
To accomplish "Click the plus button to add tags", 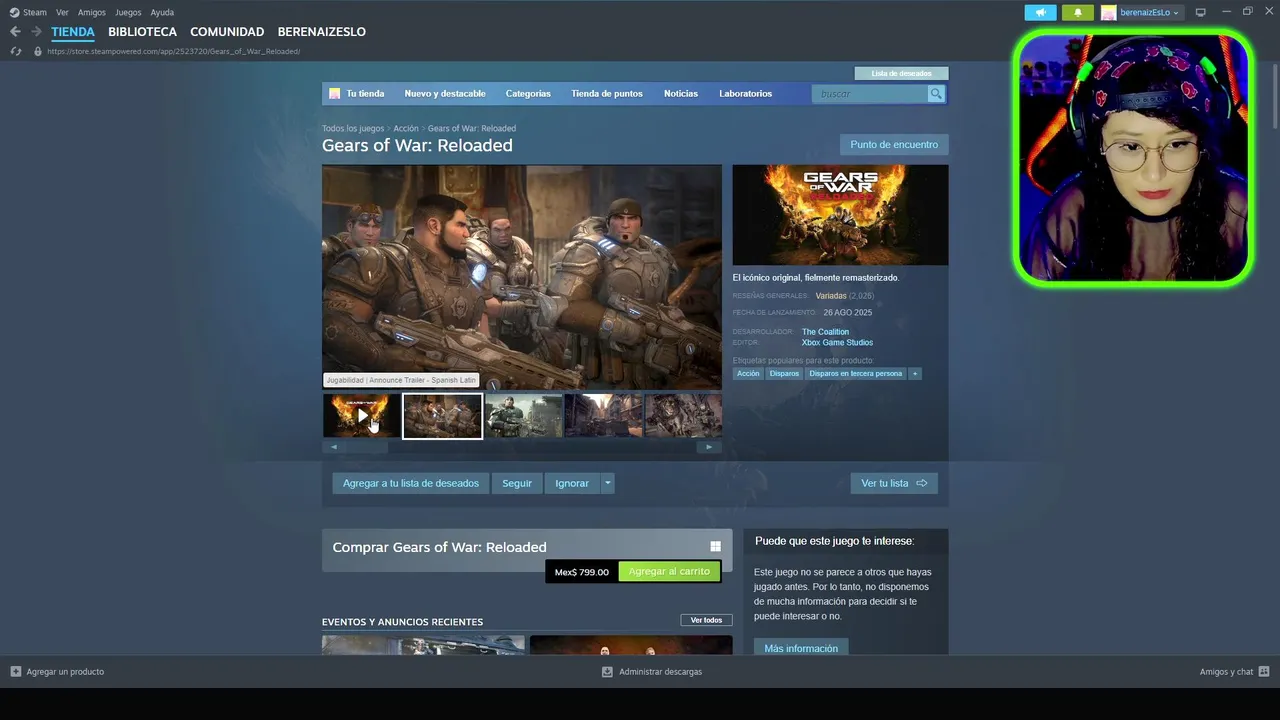I will pos(915,374).
